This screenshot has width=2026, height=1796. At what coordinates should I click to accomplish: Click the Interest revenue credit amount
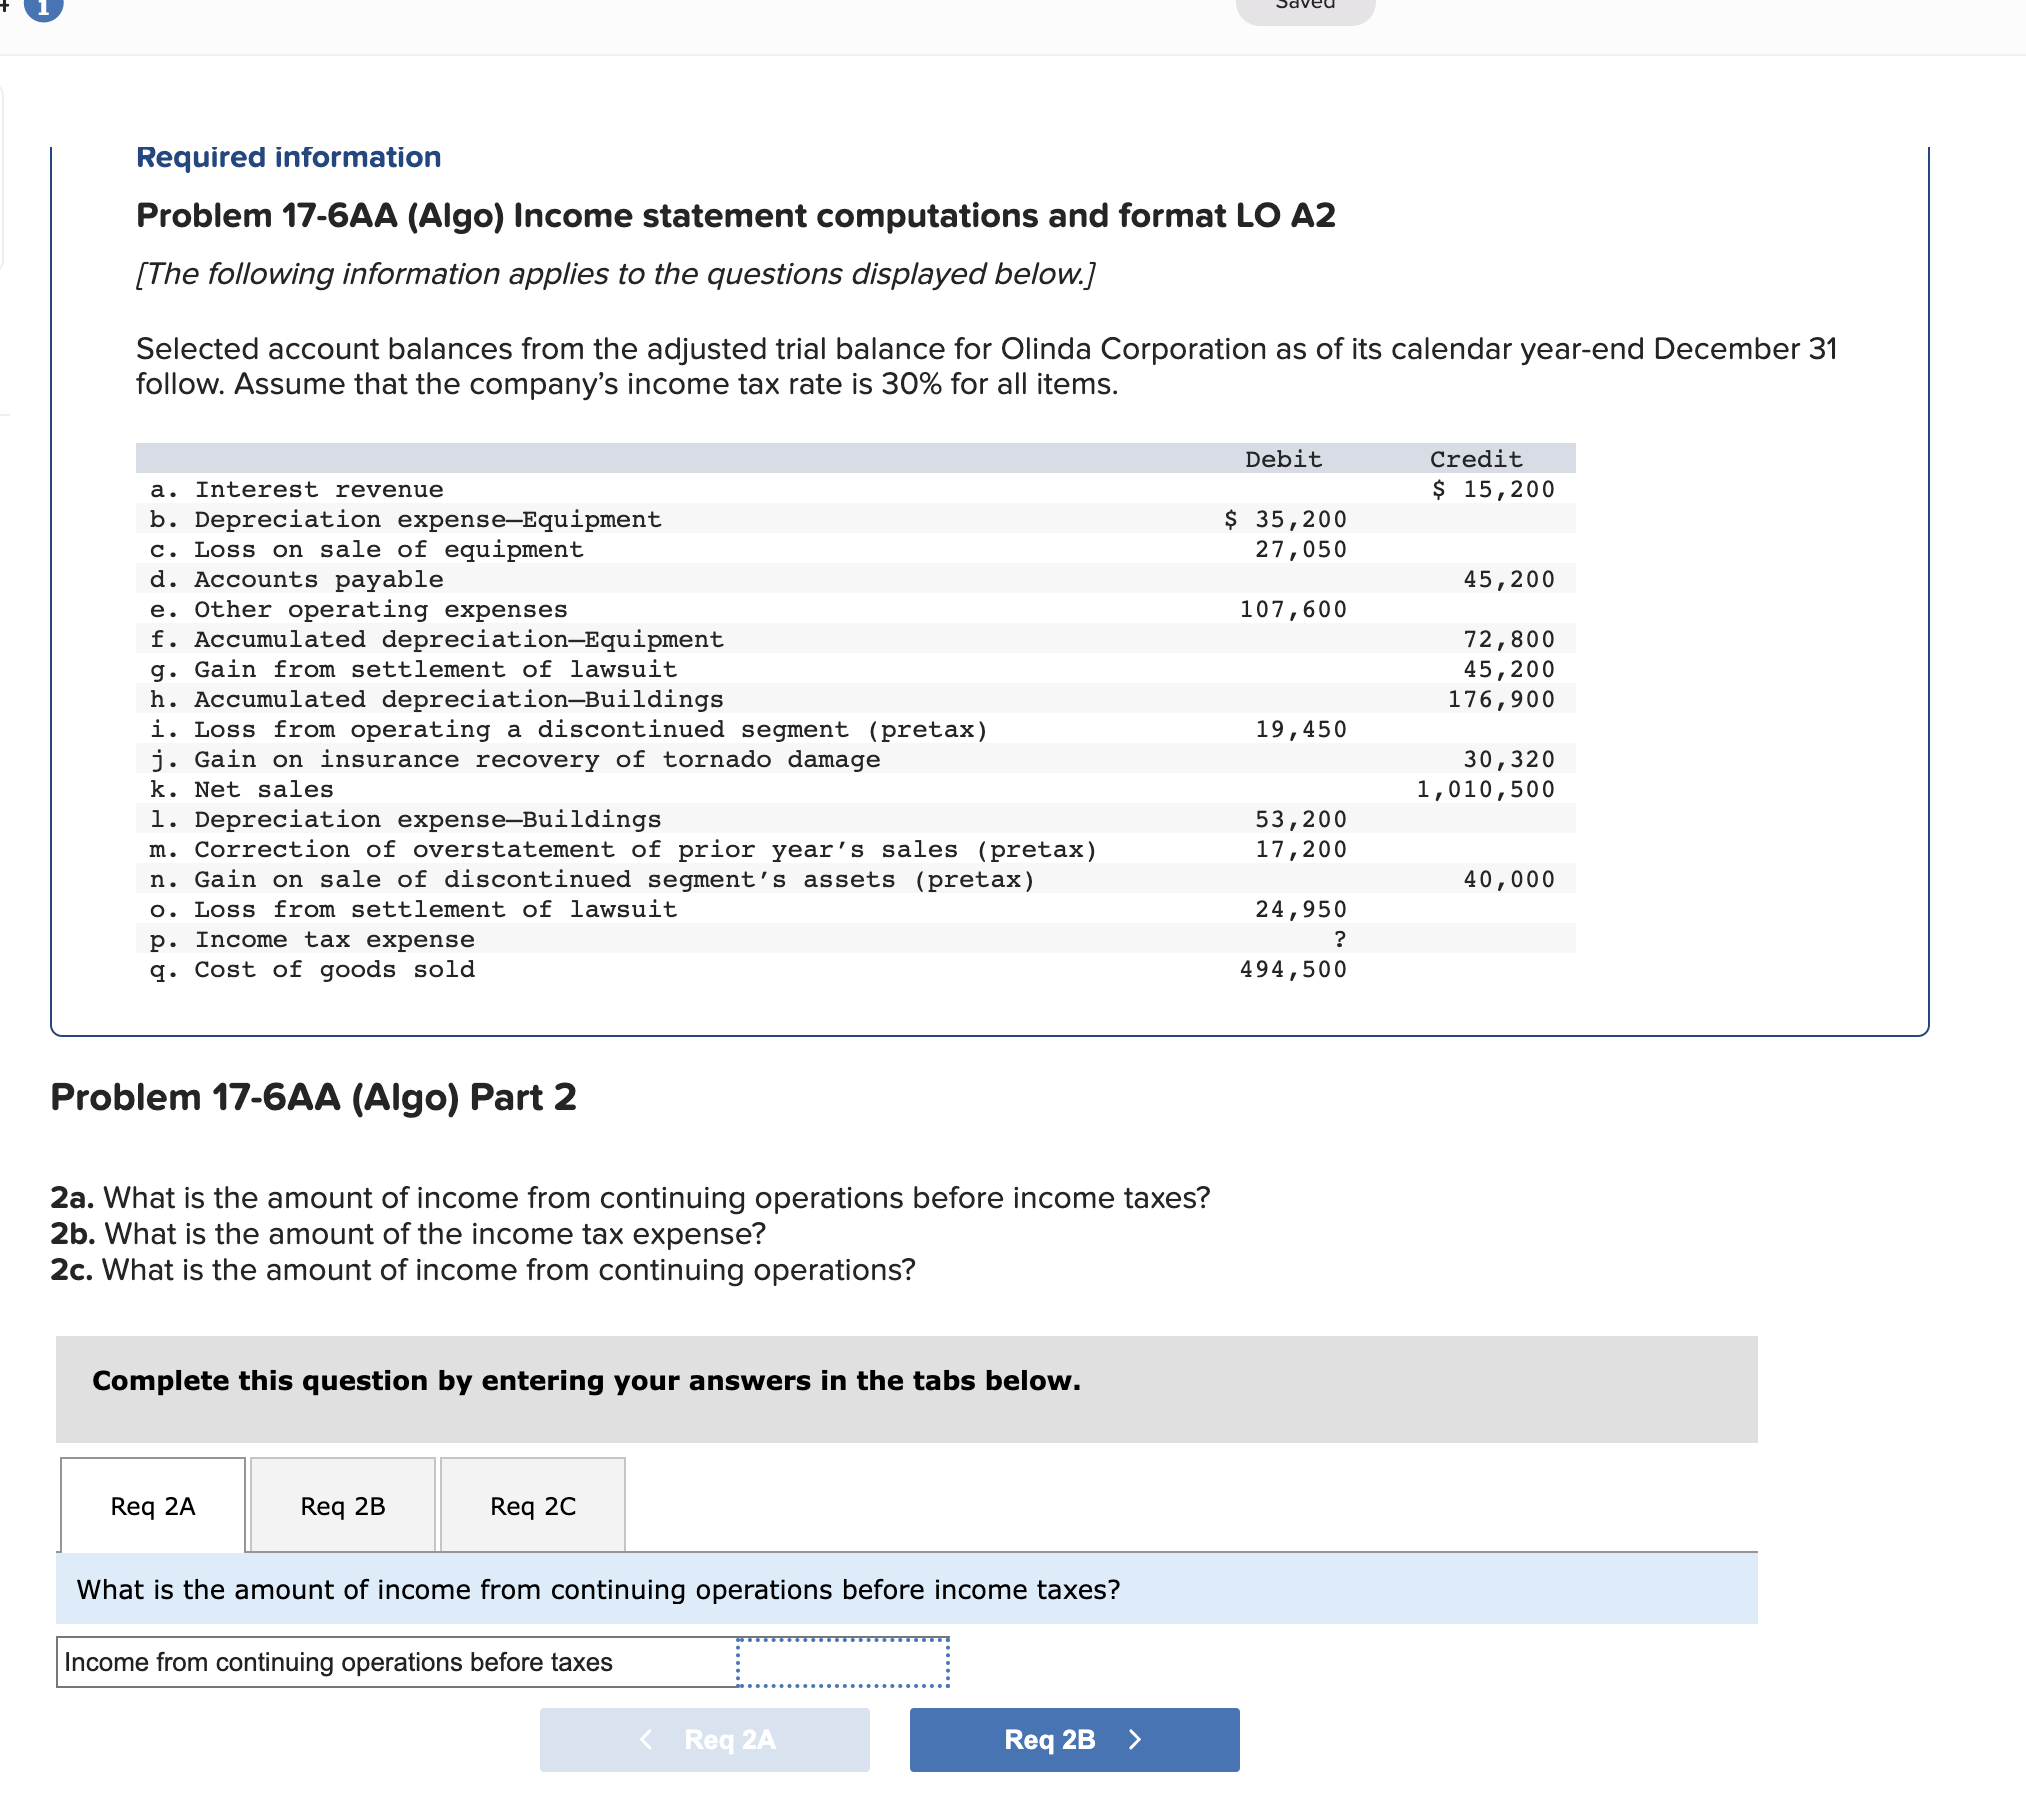pos(1493,489)
